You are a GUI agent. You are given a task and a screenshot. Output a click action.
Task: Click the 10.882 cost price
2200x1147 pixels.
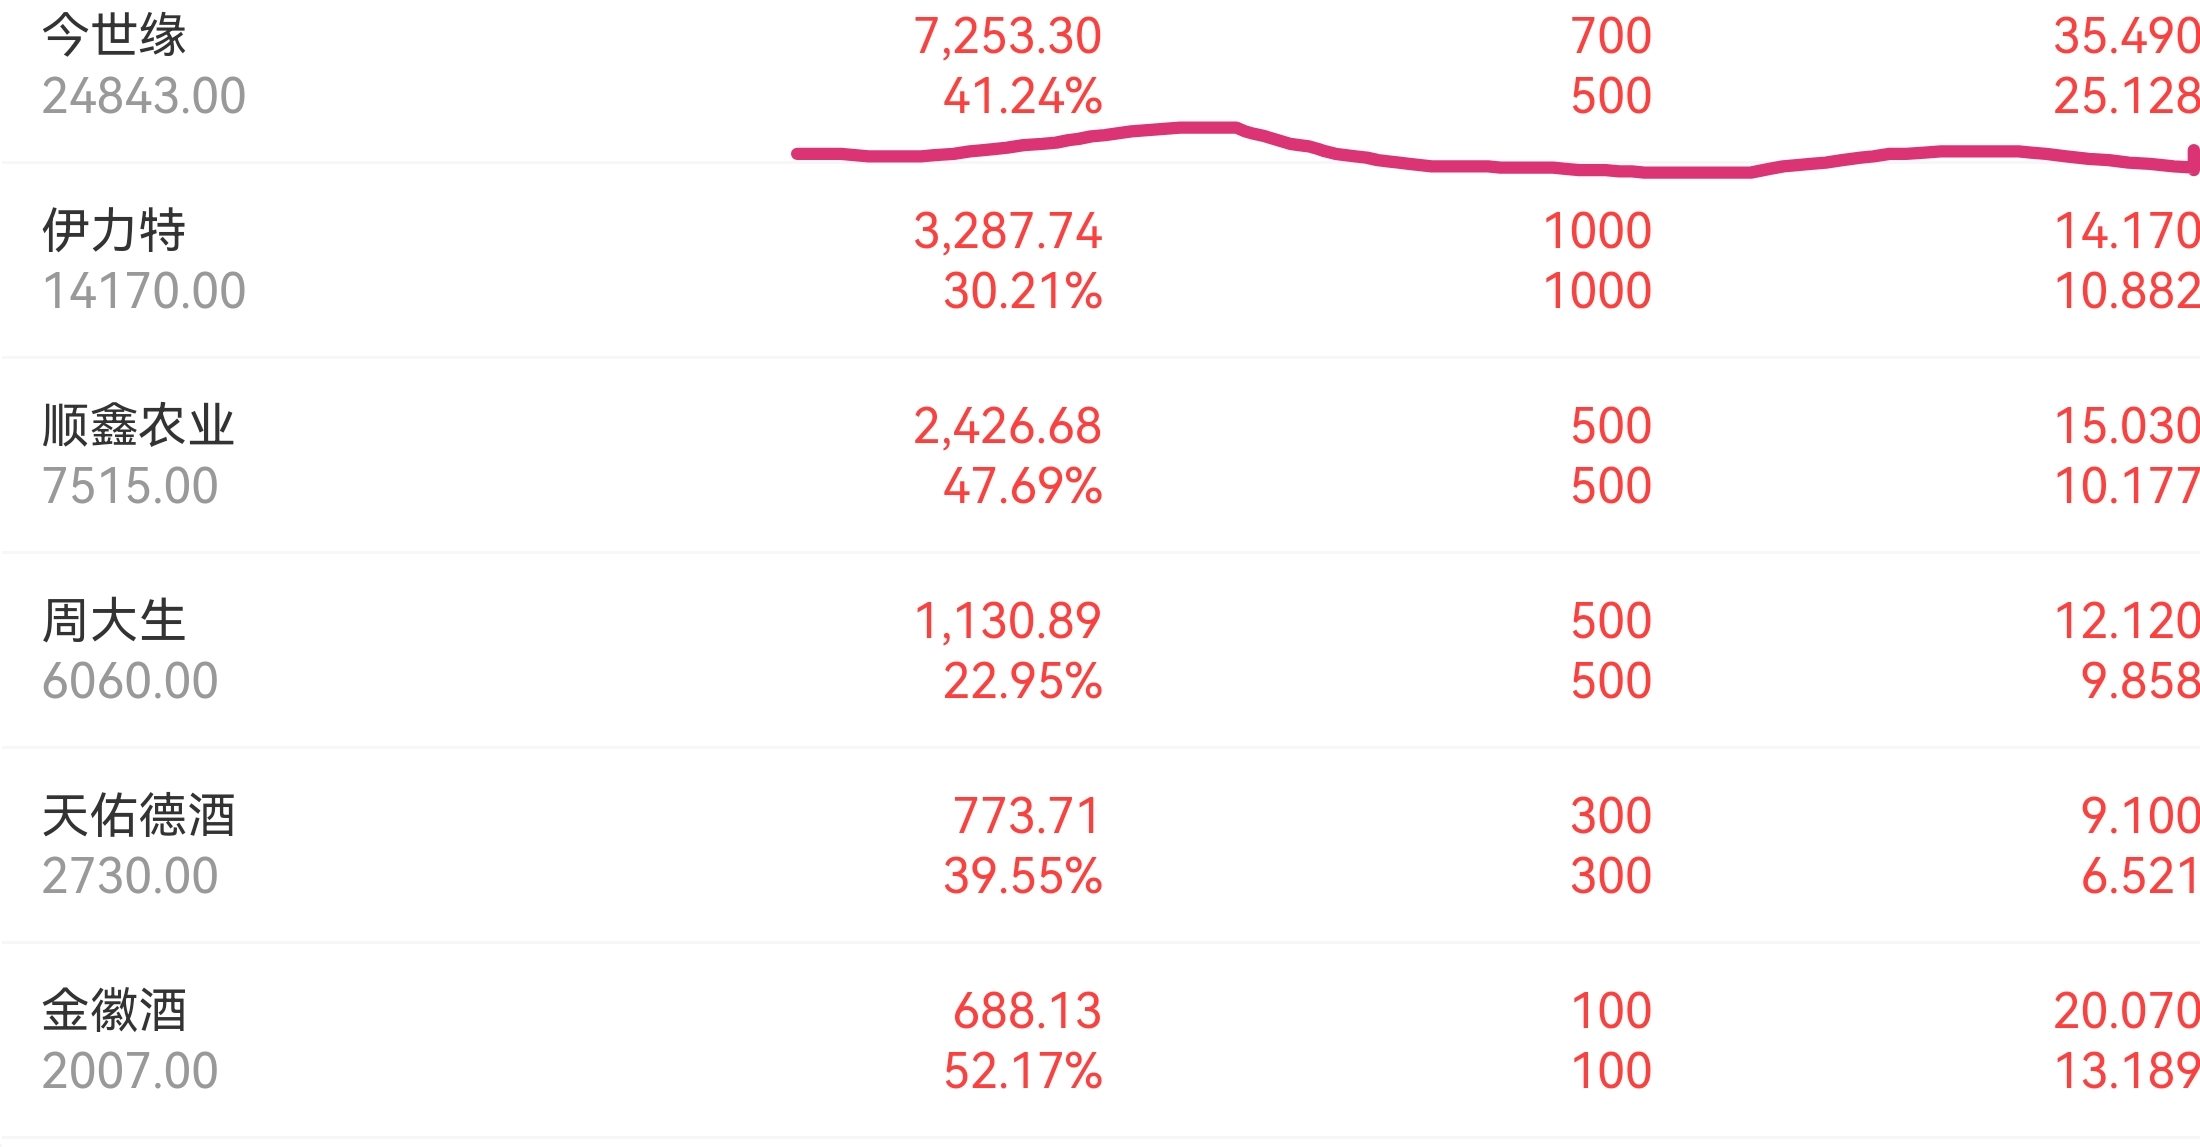point(2126,292)
